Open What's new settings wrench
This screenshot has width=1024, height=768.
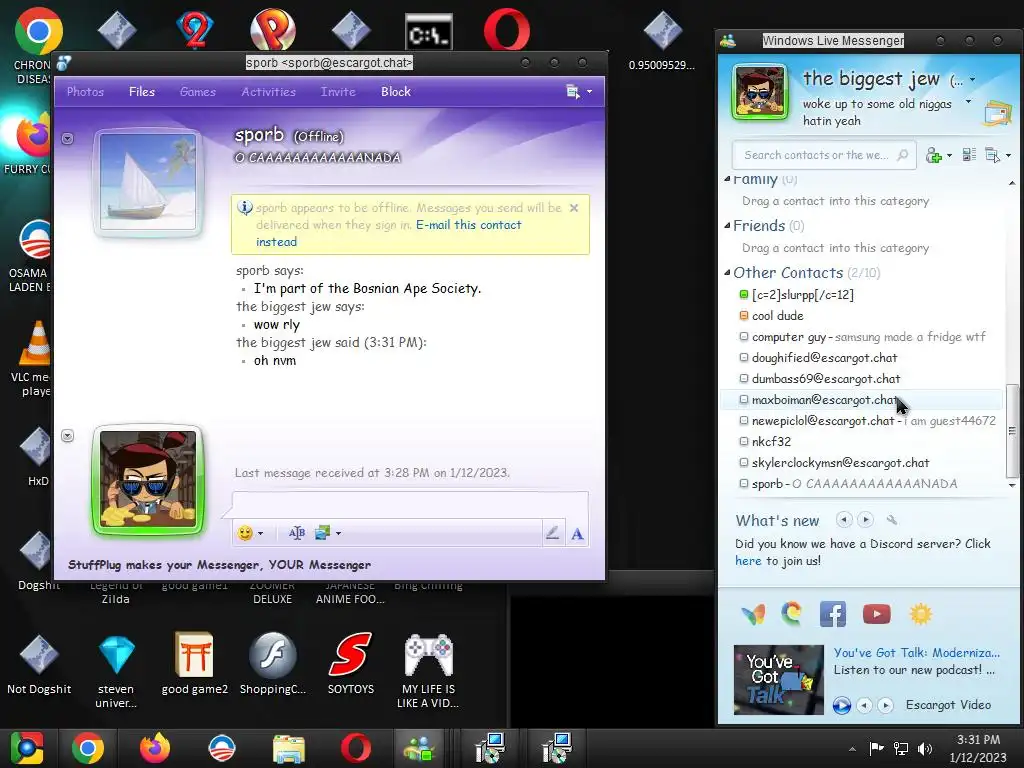click(891, 520)
